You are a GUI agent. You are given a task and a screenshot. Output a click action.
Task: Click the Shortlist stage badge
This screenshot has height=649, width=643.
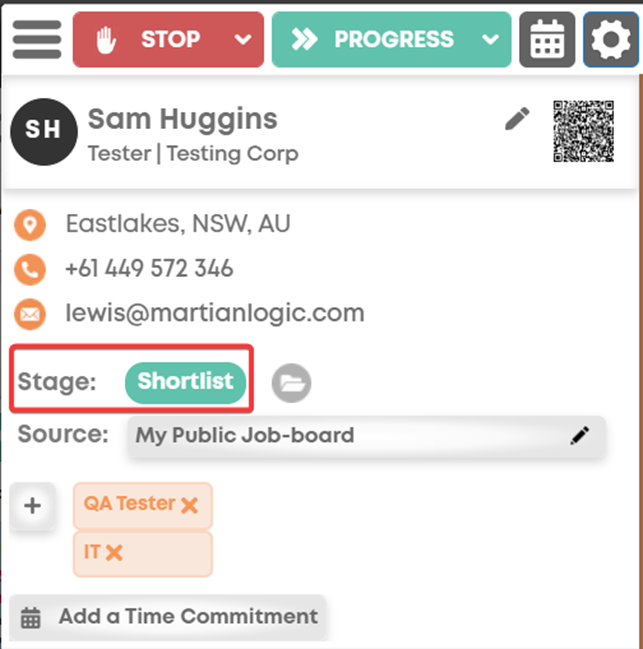tap(185, 382)
